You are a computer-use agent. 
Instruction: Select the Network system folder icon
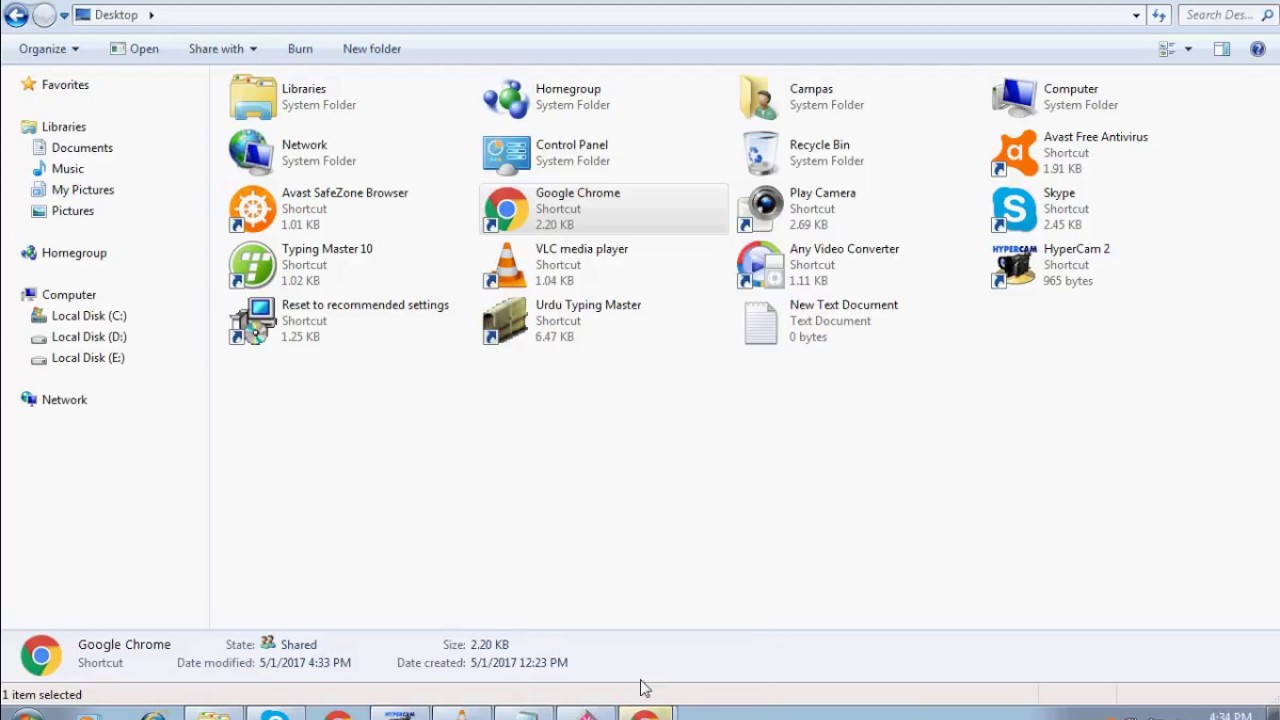[x=253, y=153]
